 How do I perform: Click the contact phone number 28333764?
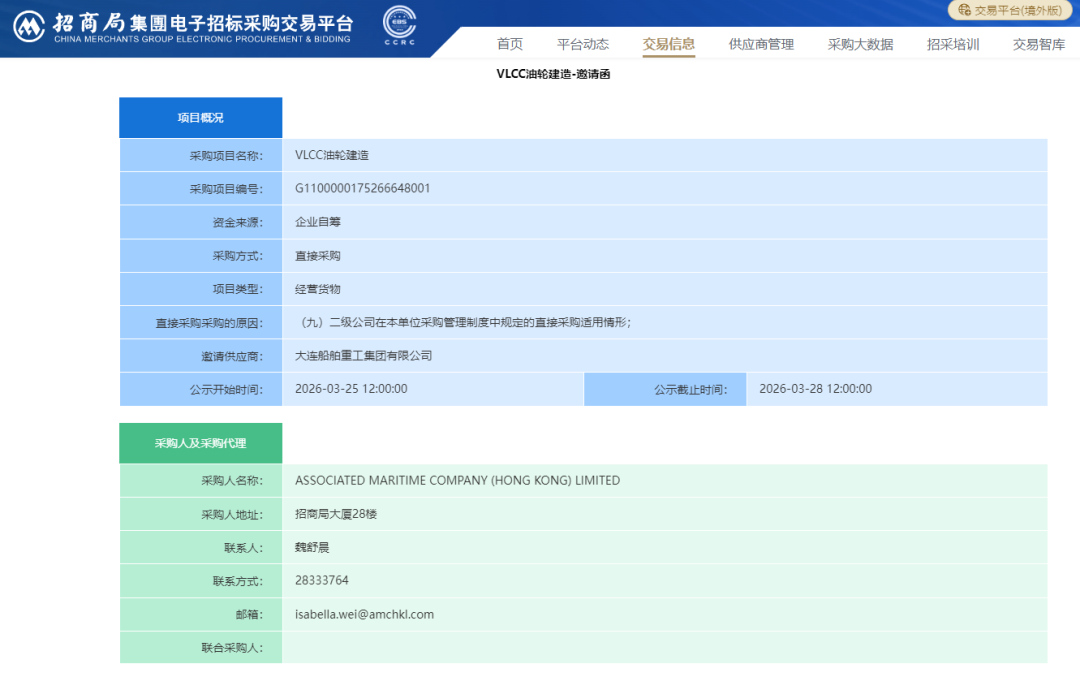click(322, 581)
